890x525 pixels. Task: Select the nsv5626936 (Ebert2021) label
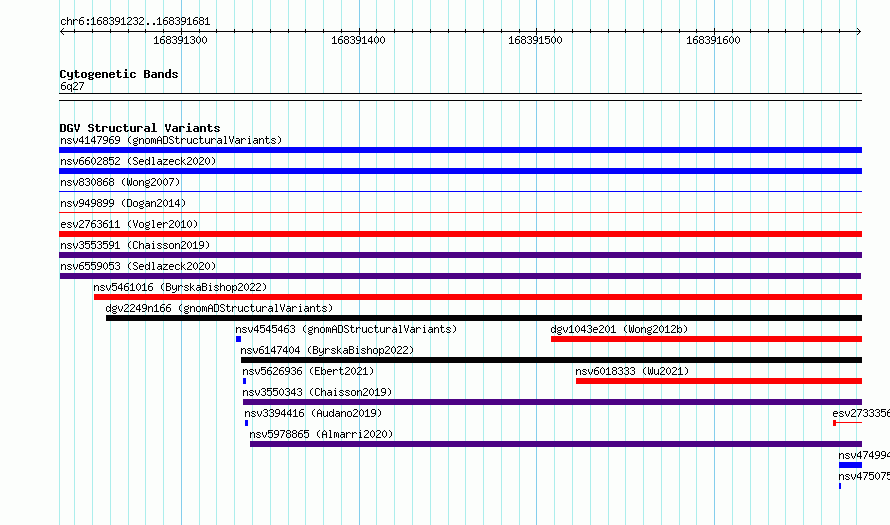[308, 371]
